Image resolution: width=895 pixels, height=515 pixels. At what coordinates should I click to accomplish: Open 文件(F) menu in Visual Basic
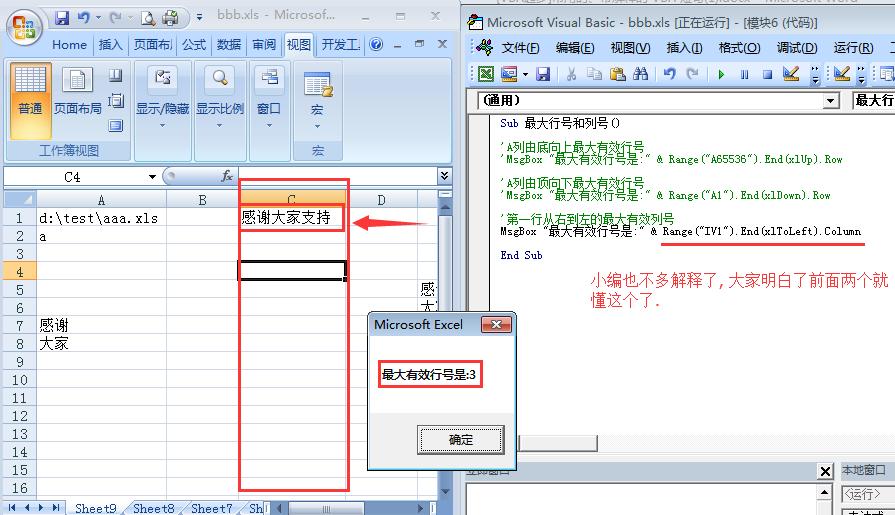coord(520,48)
